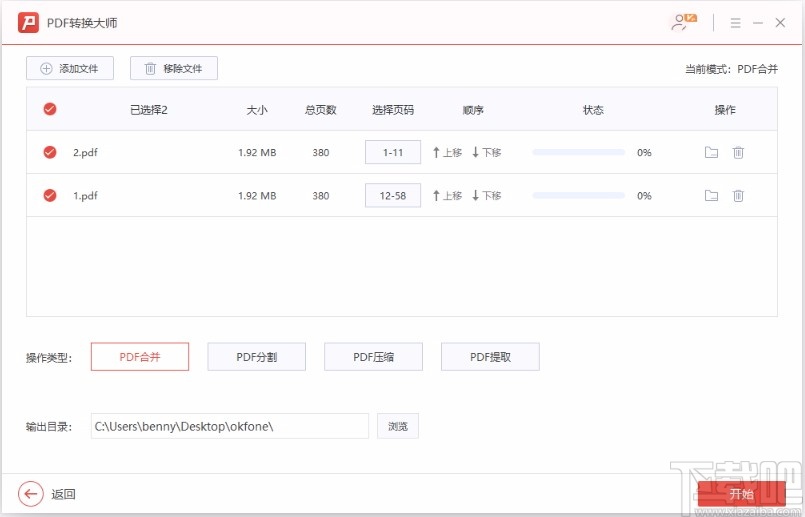Click the 大小 column header
The height and width of the screenshot is (517, 805).
pyautogui.click(x=257, y=110)
